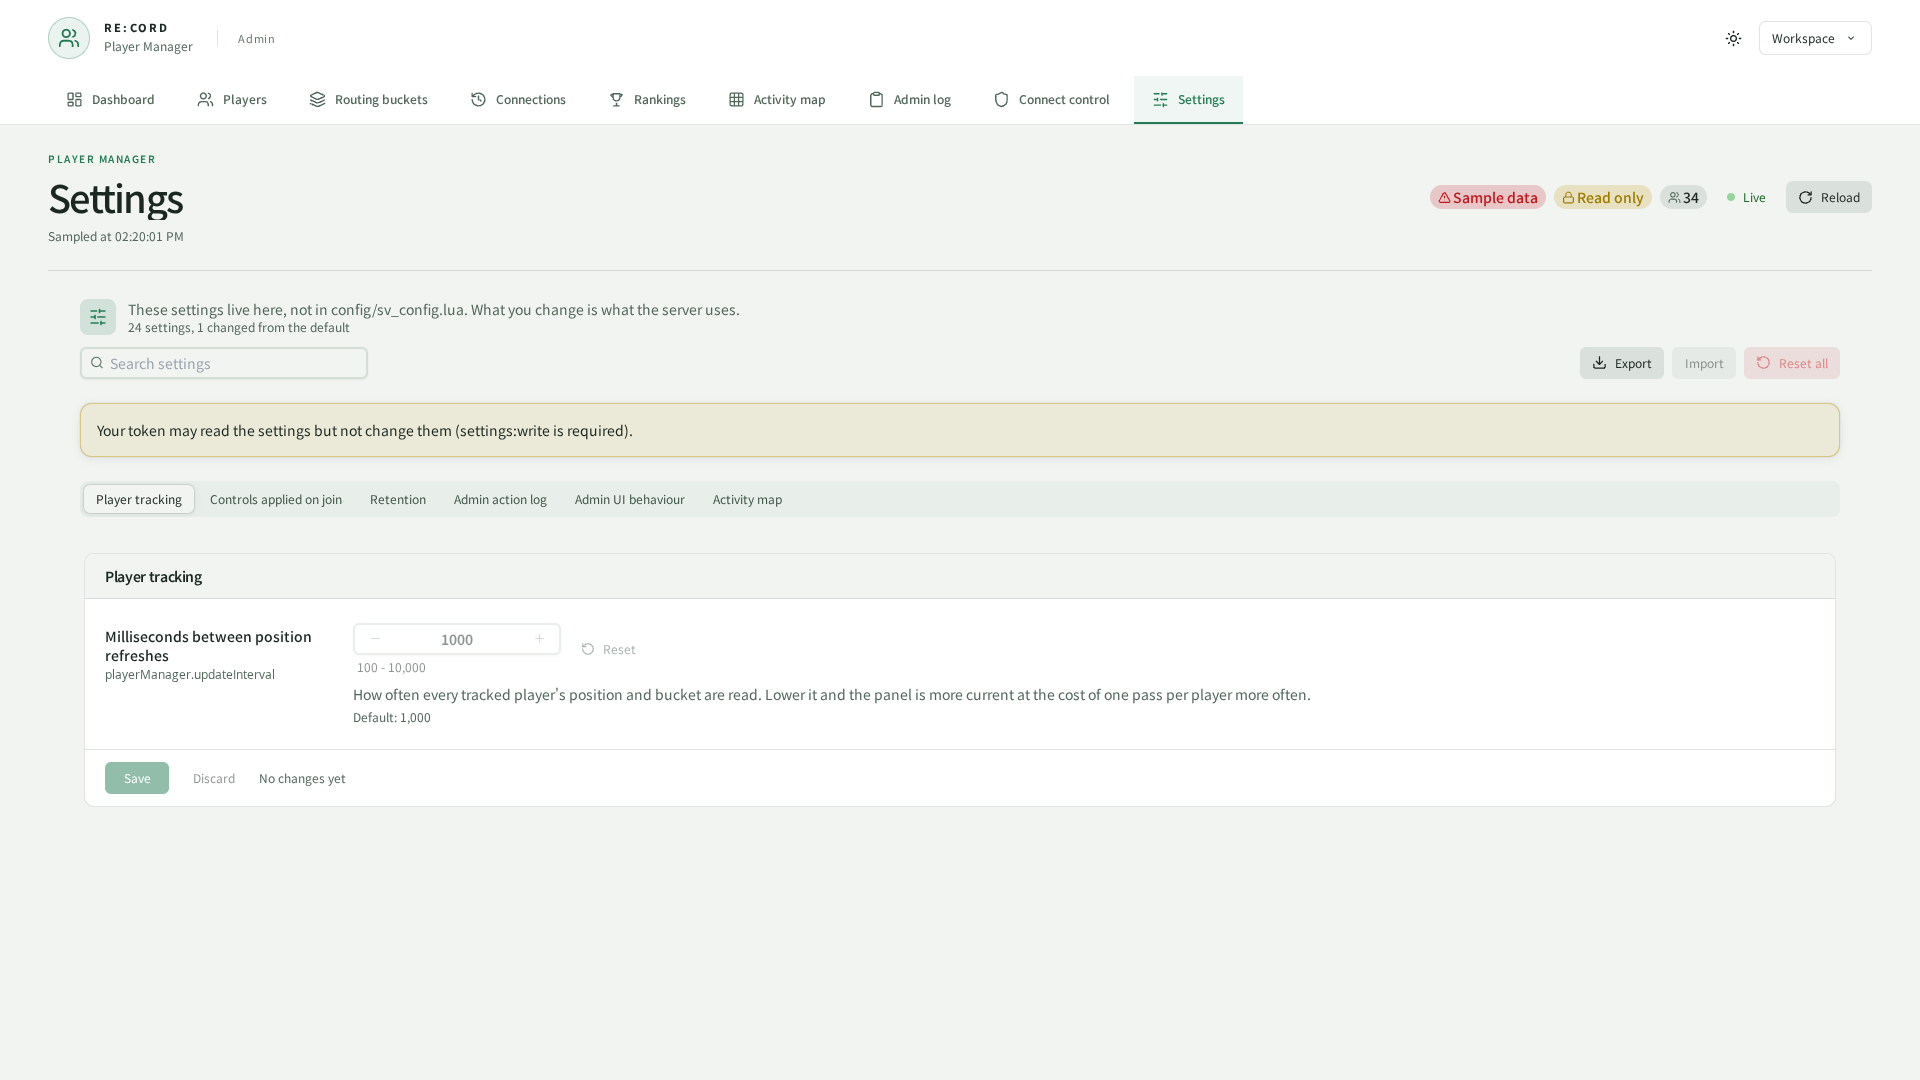The width and height of the screenshot is (1920, 1080).
Task: Discard the Player tracking changes
Action: pyautogui.click(x=214, y=778)
